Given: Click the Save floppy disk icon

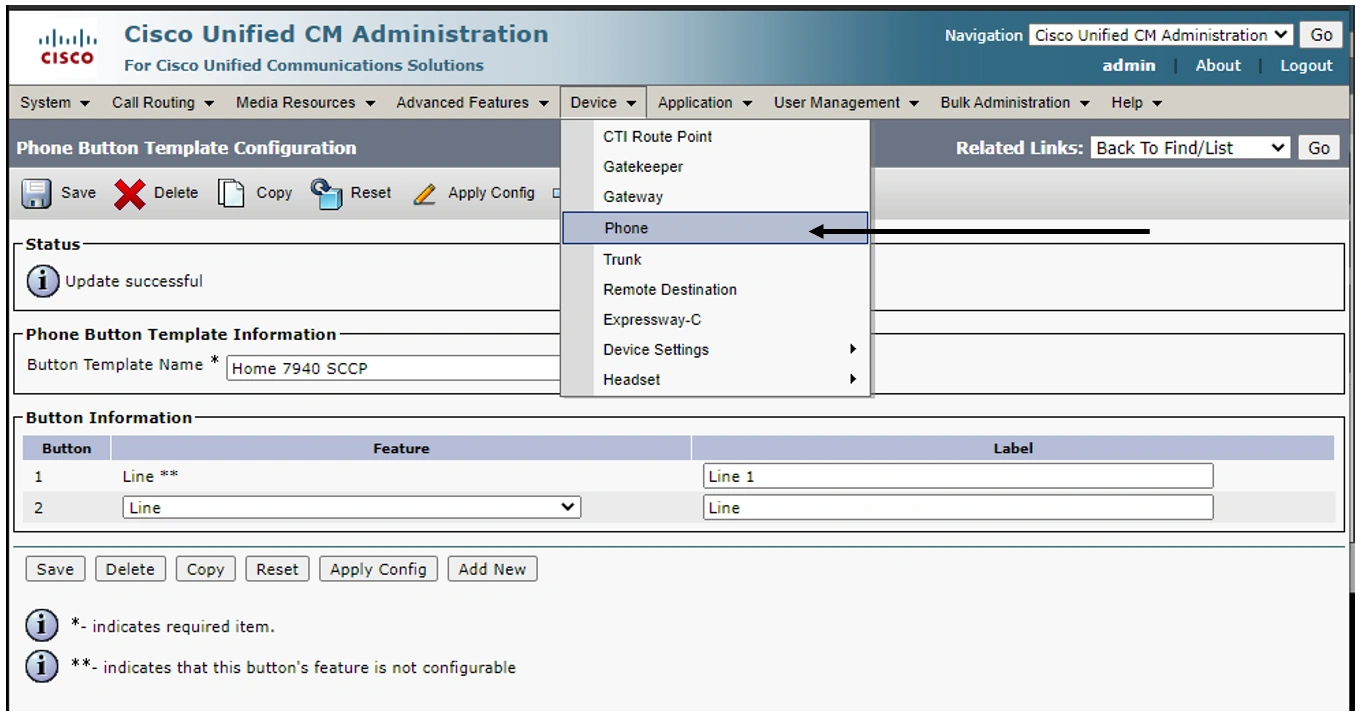Looking at the screenshot, I should coord(37,193).
